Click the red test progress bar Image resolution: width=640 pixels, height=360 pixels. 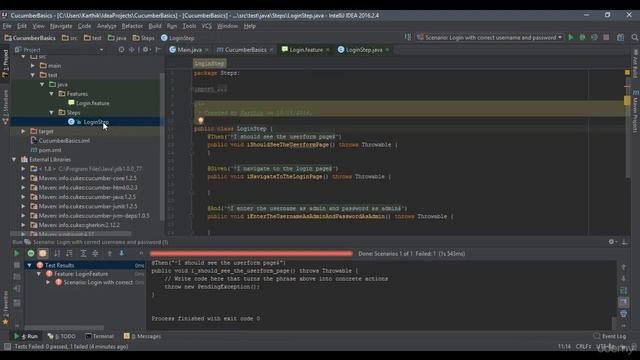[x=251, y=253]
